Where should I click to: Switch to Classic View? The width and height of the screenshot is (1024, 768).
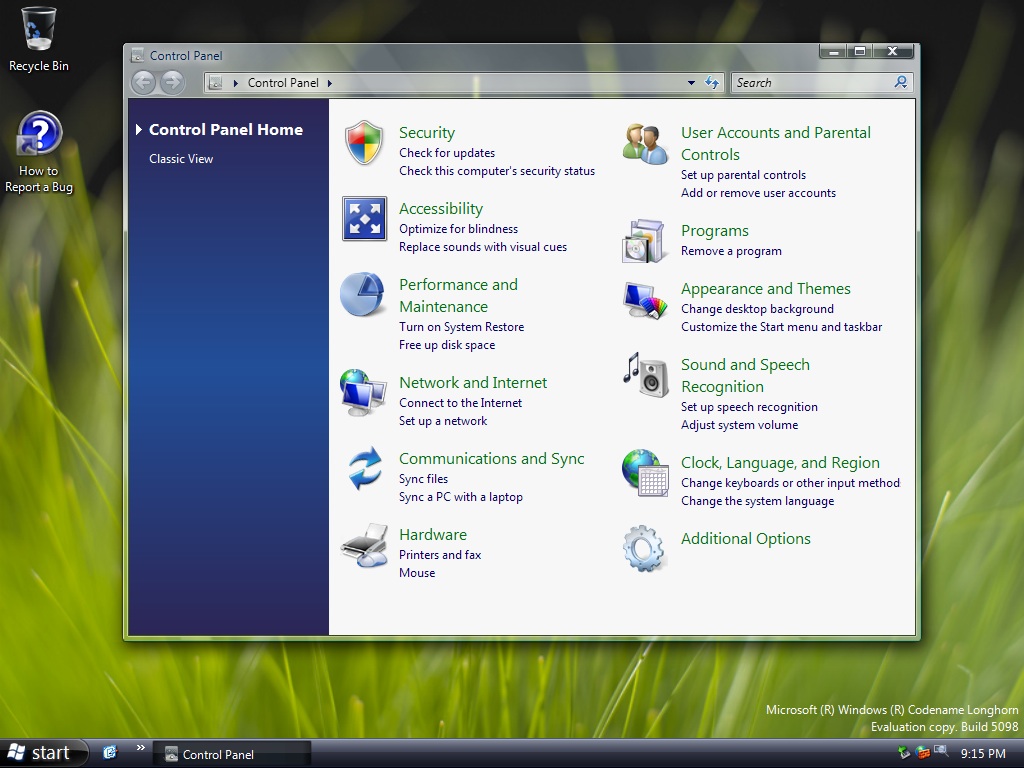click(x=181, y=159)
